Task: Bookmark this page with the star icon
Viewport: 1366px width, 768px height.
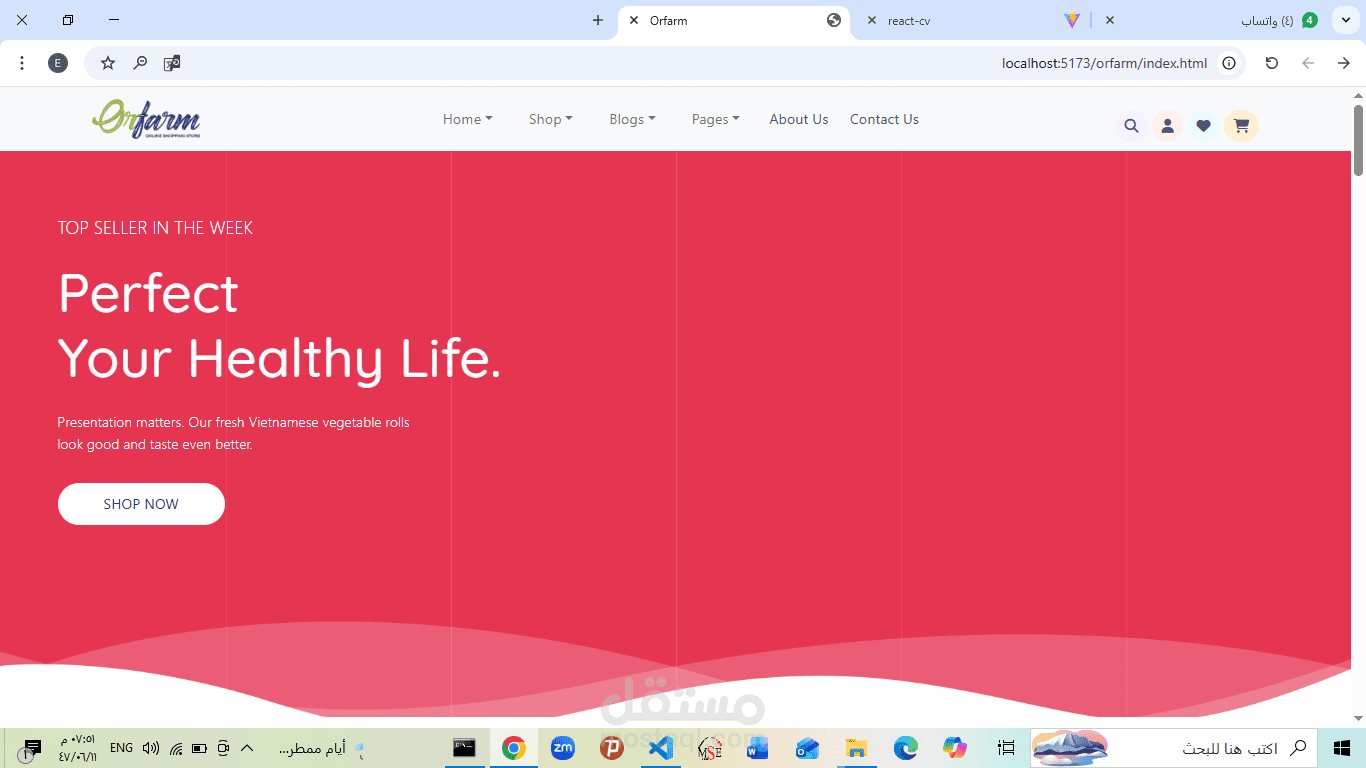Action: point(108,63)
